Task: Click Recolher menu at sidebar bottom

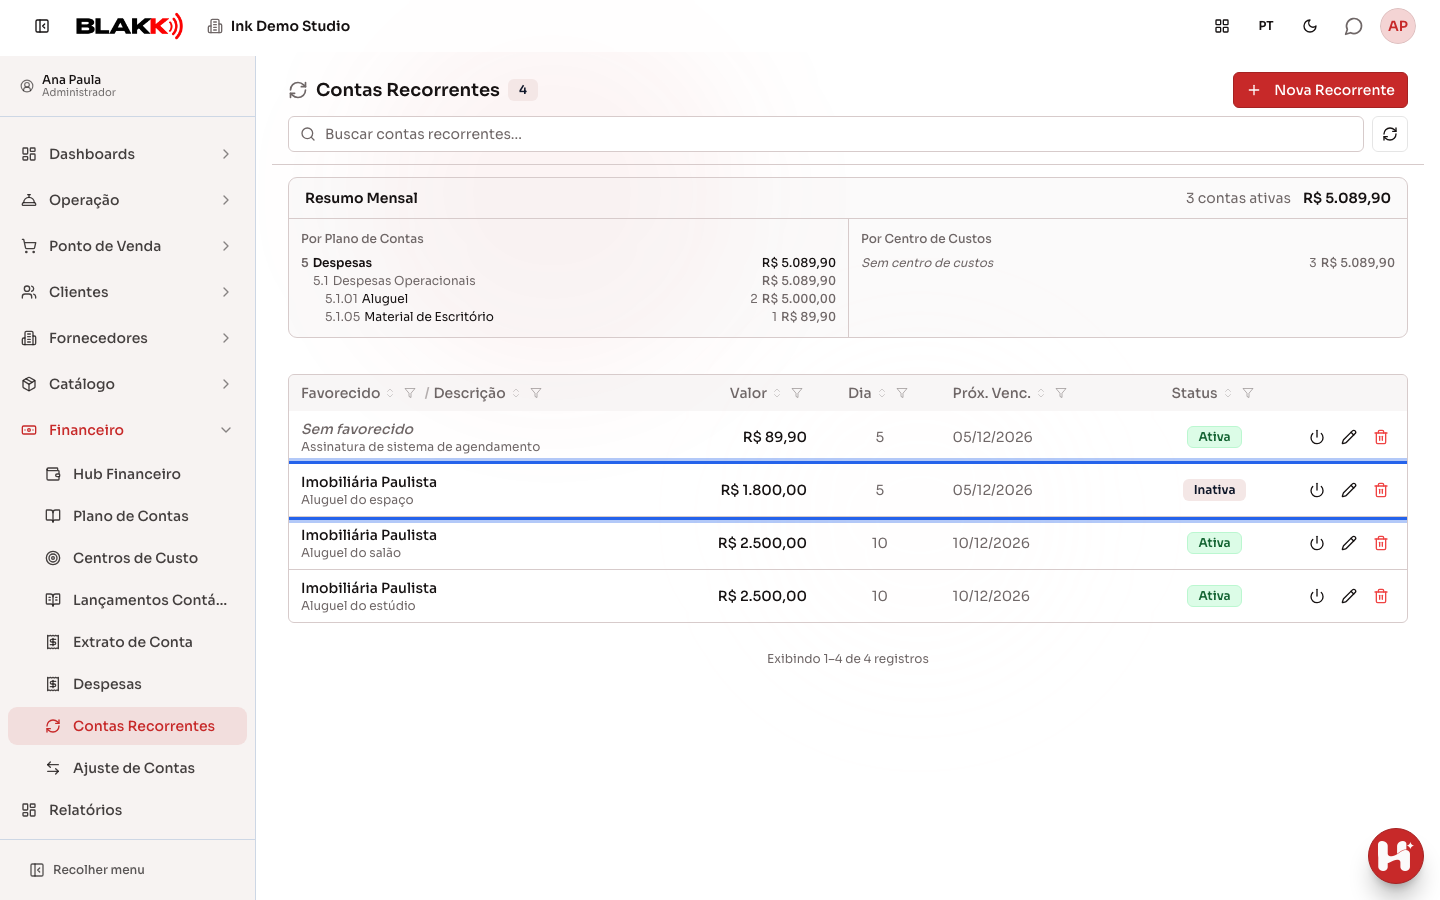Action: [x=88, y=870]
